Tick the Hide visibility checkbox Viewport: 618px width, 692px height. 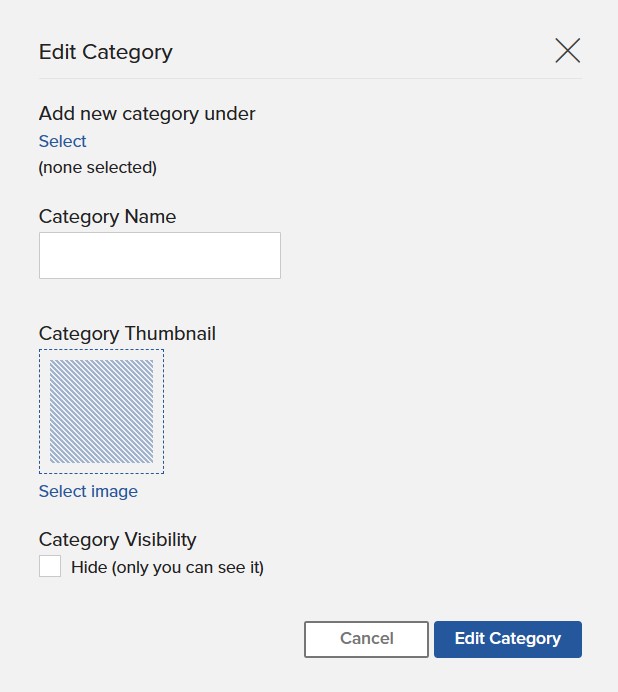coord(50,566)
